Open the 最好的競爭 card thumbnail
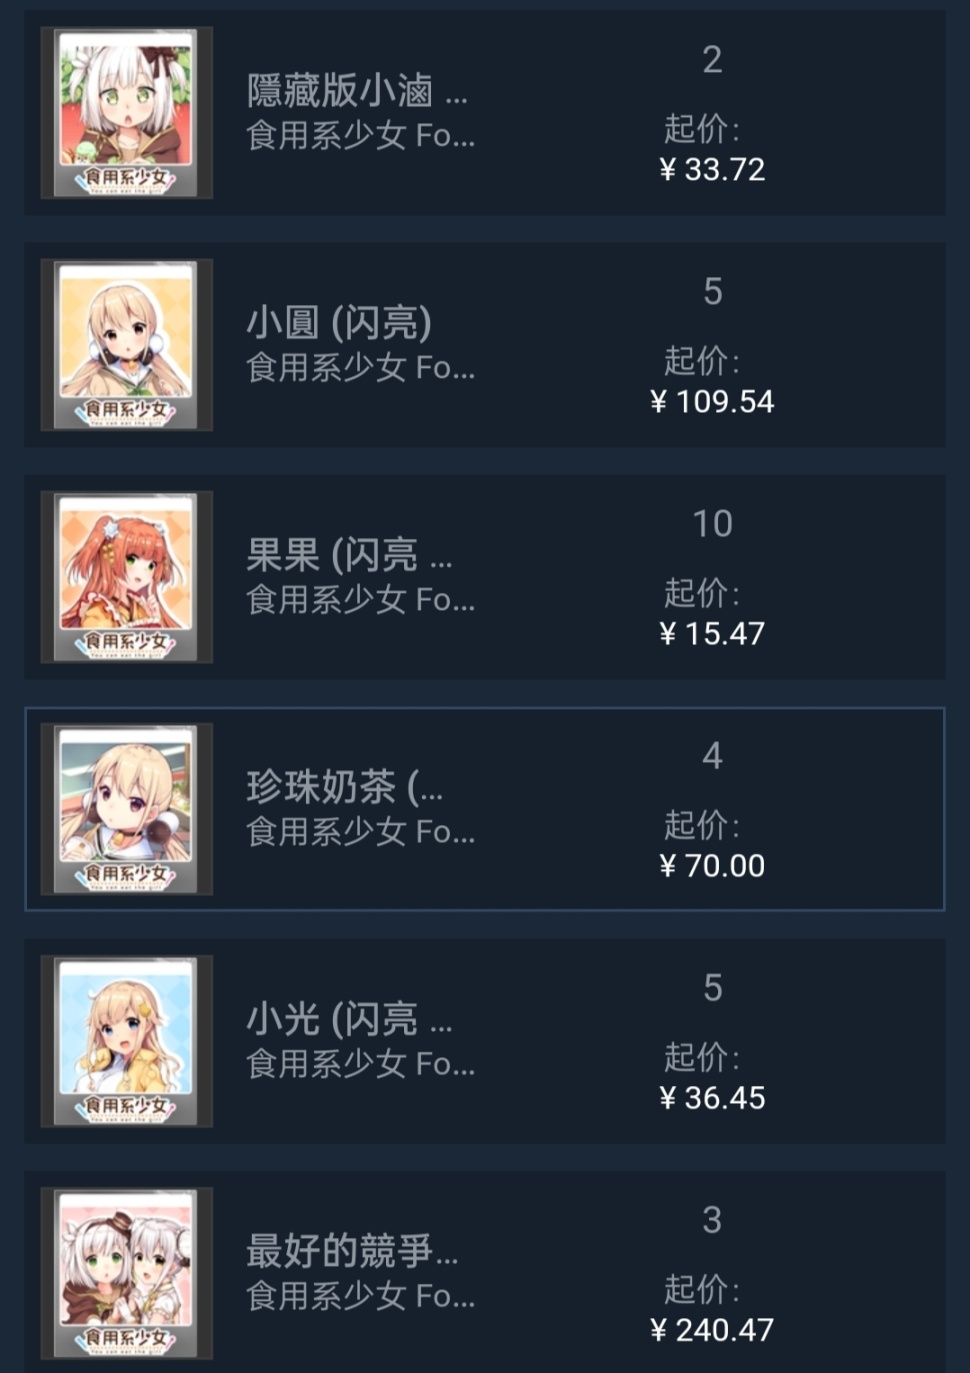 126,1273
